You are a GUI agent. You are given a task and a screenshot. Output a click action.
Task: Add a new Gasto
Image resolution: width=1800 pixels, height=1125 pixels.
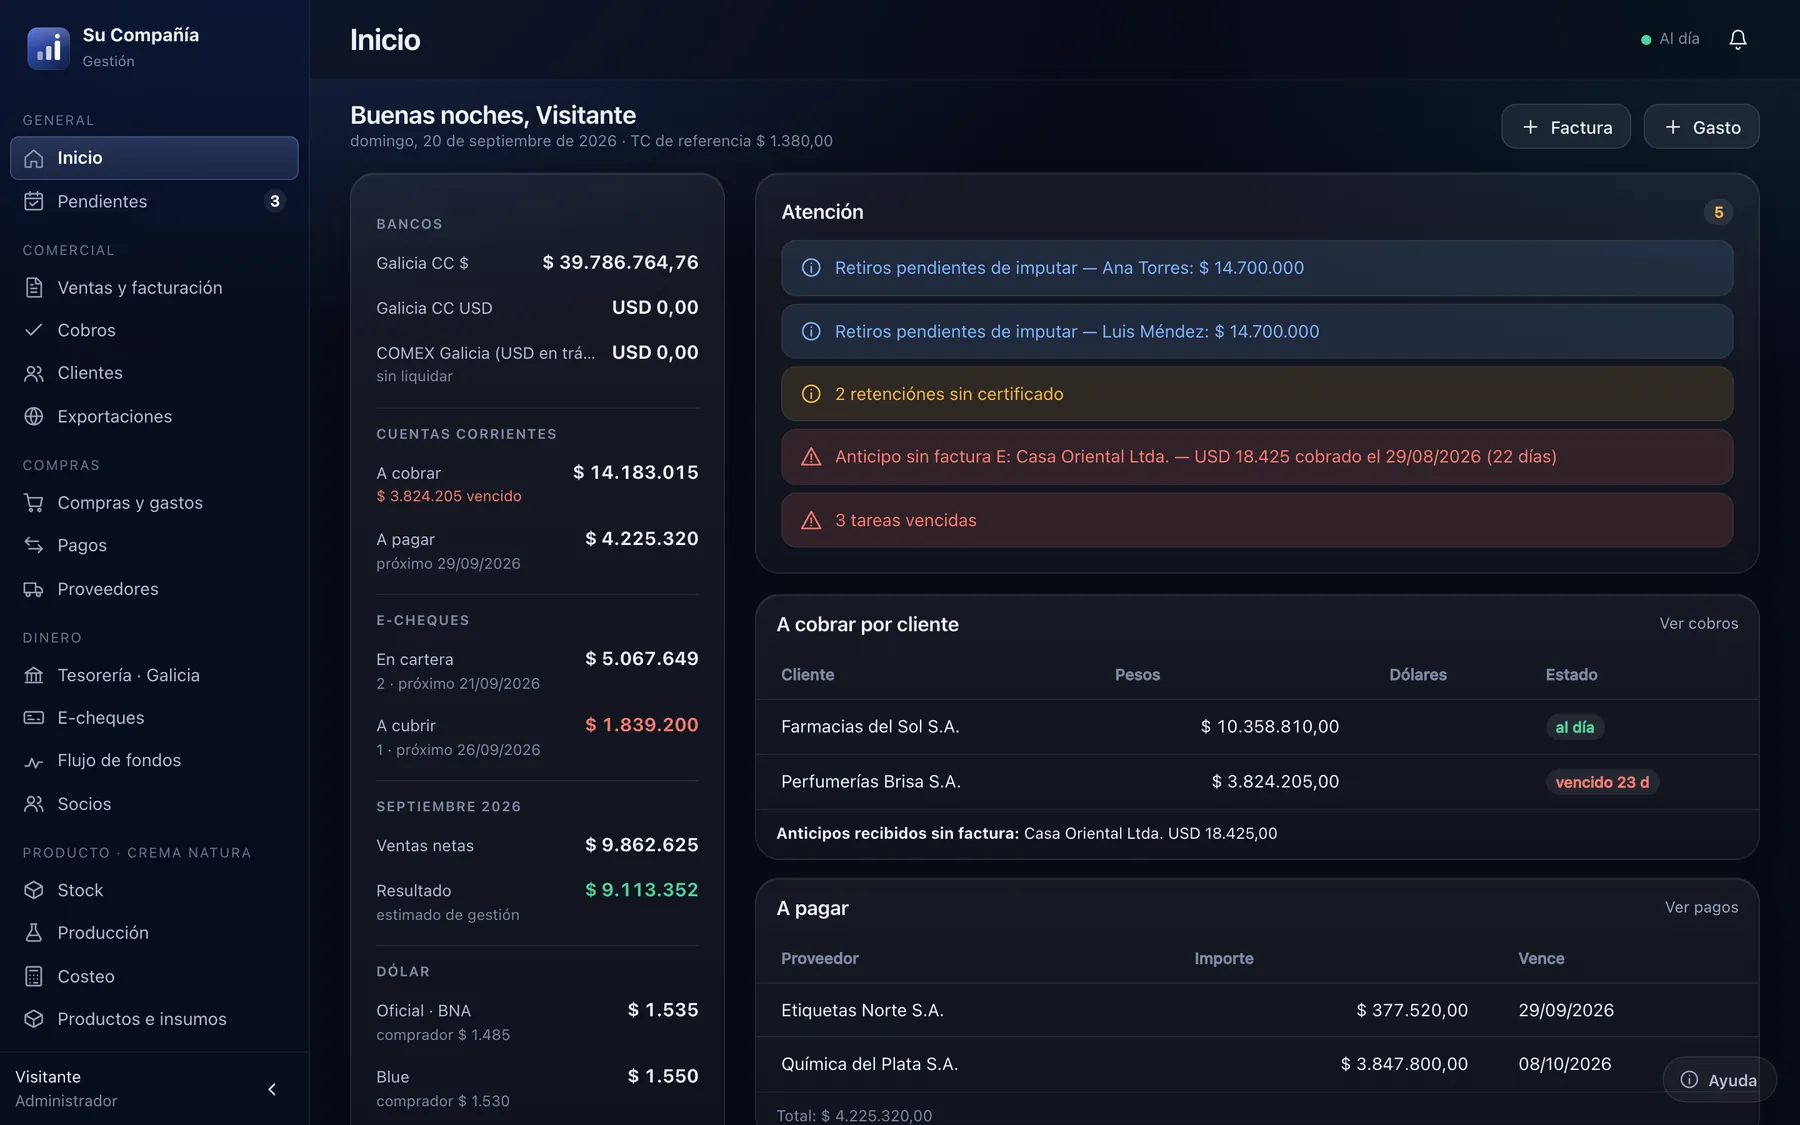click(1701, 127)
